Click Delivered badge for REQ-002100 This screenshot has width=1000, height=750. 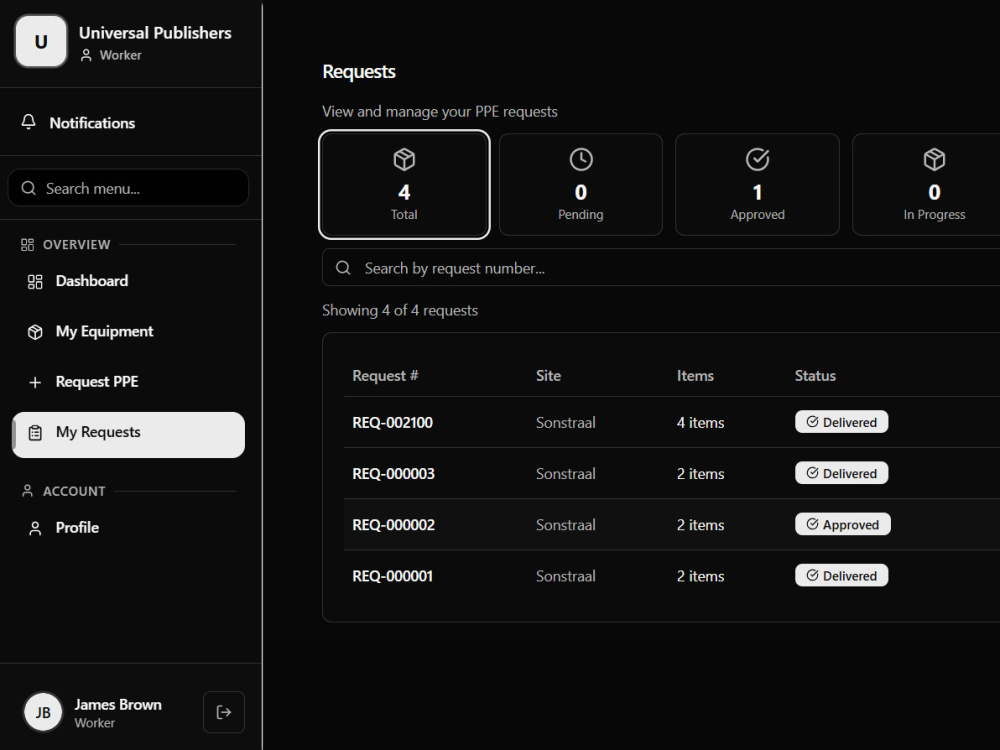pos(841,422)
